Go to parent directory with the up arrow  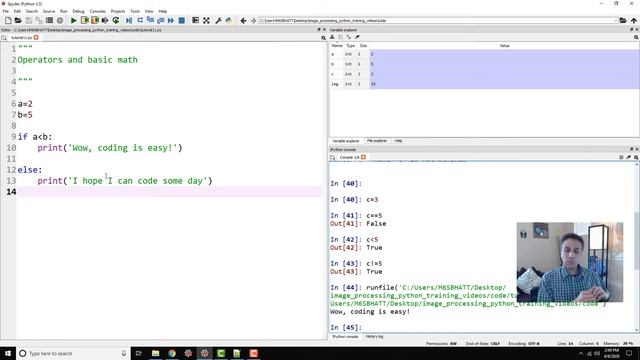click(633, 20)
